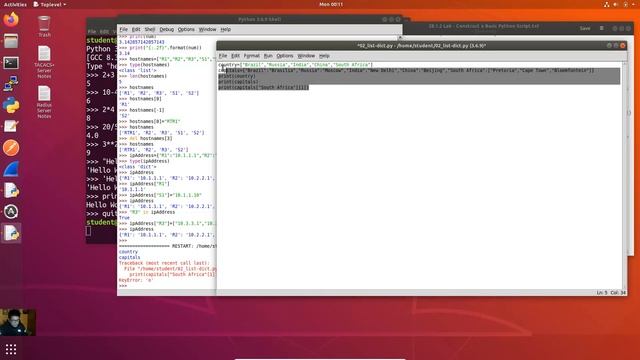640x360 pixels.
Task: Open File menu in the editor window
Action: coord(223,56)
